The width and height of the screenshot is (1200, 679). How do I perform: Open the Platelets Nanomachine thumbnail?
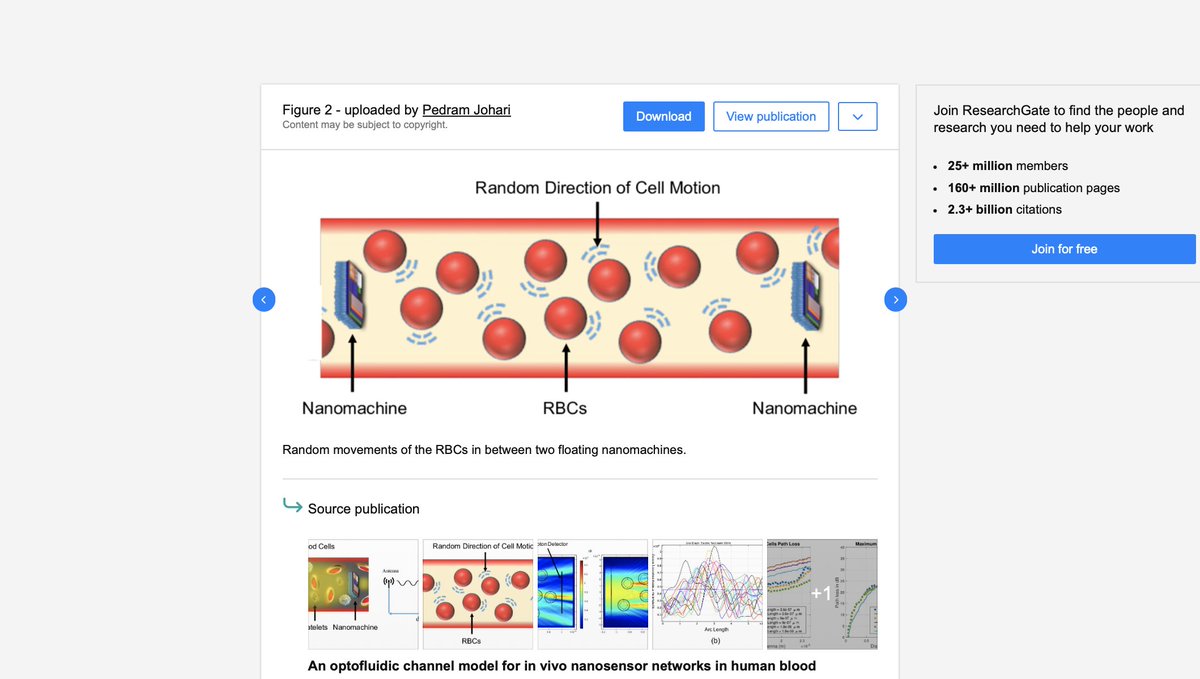pos(363,596)
